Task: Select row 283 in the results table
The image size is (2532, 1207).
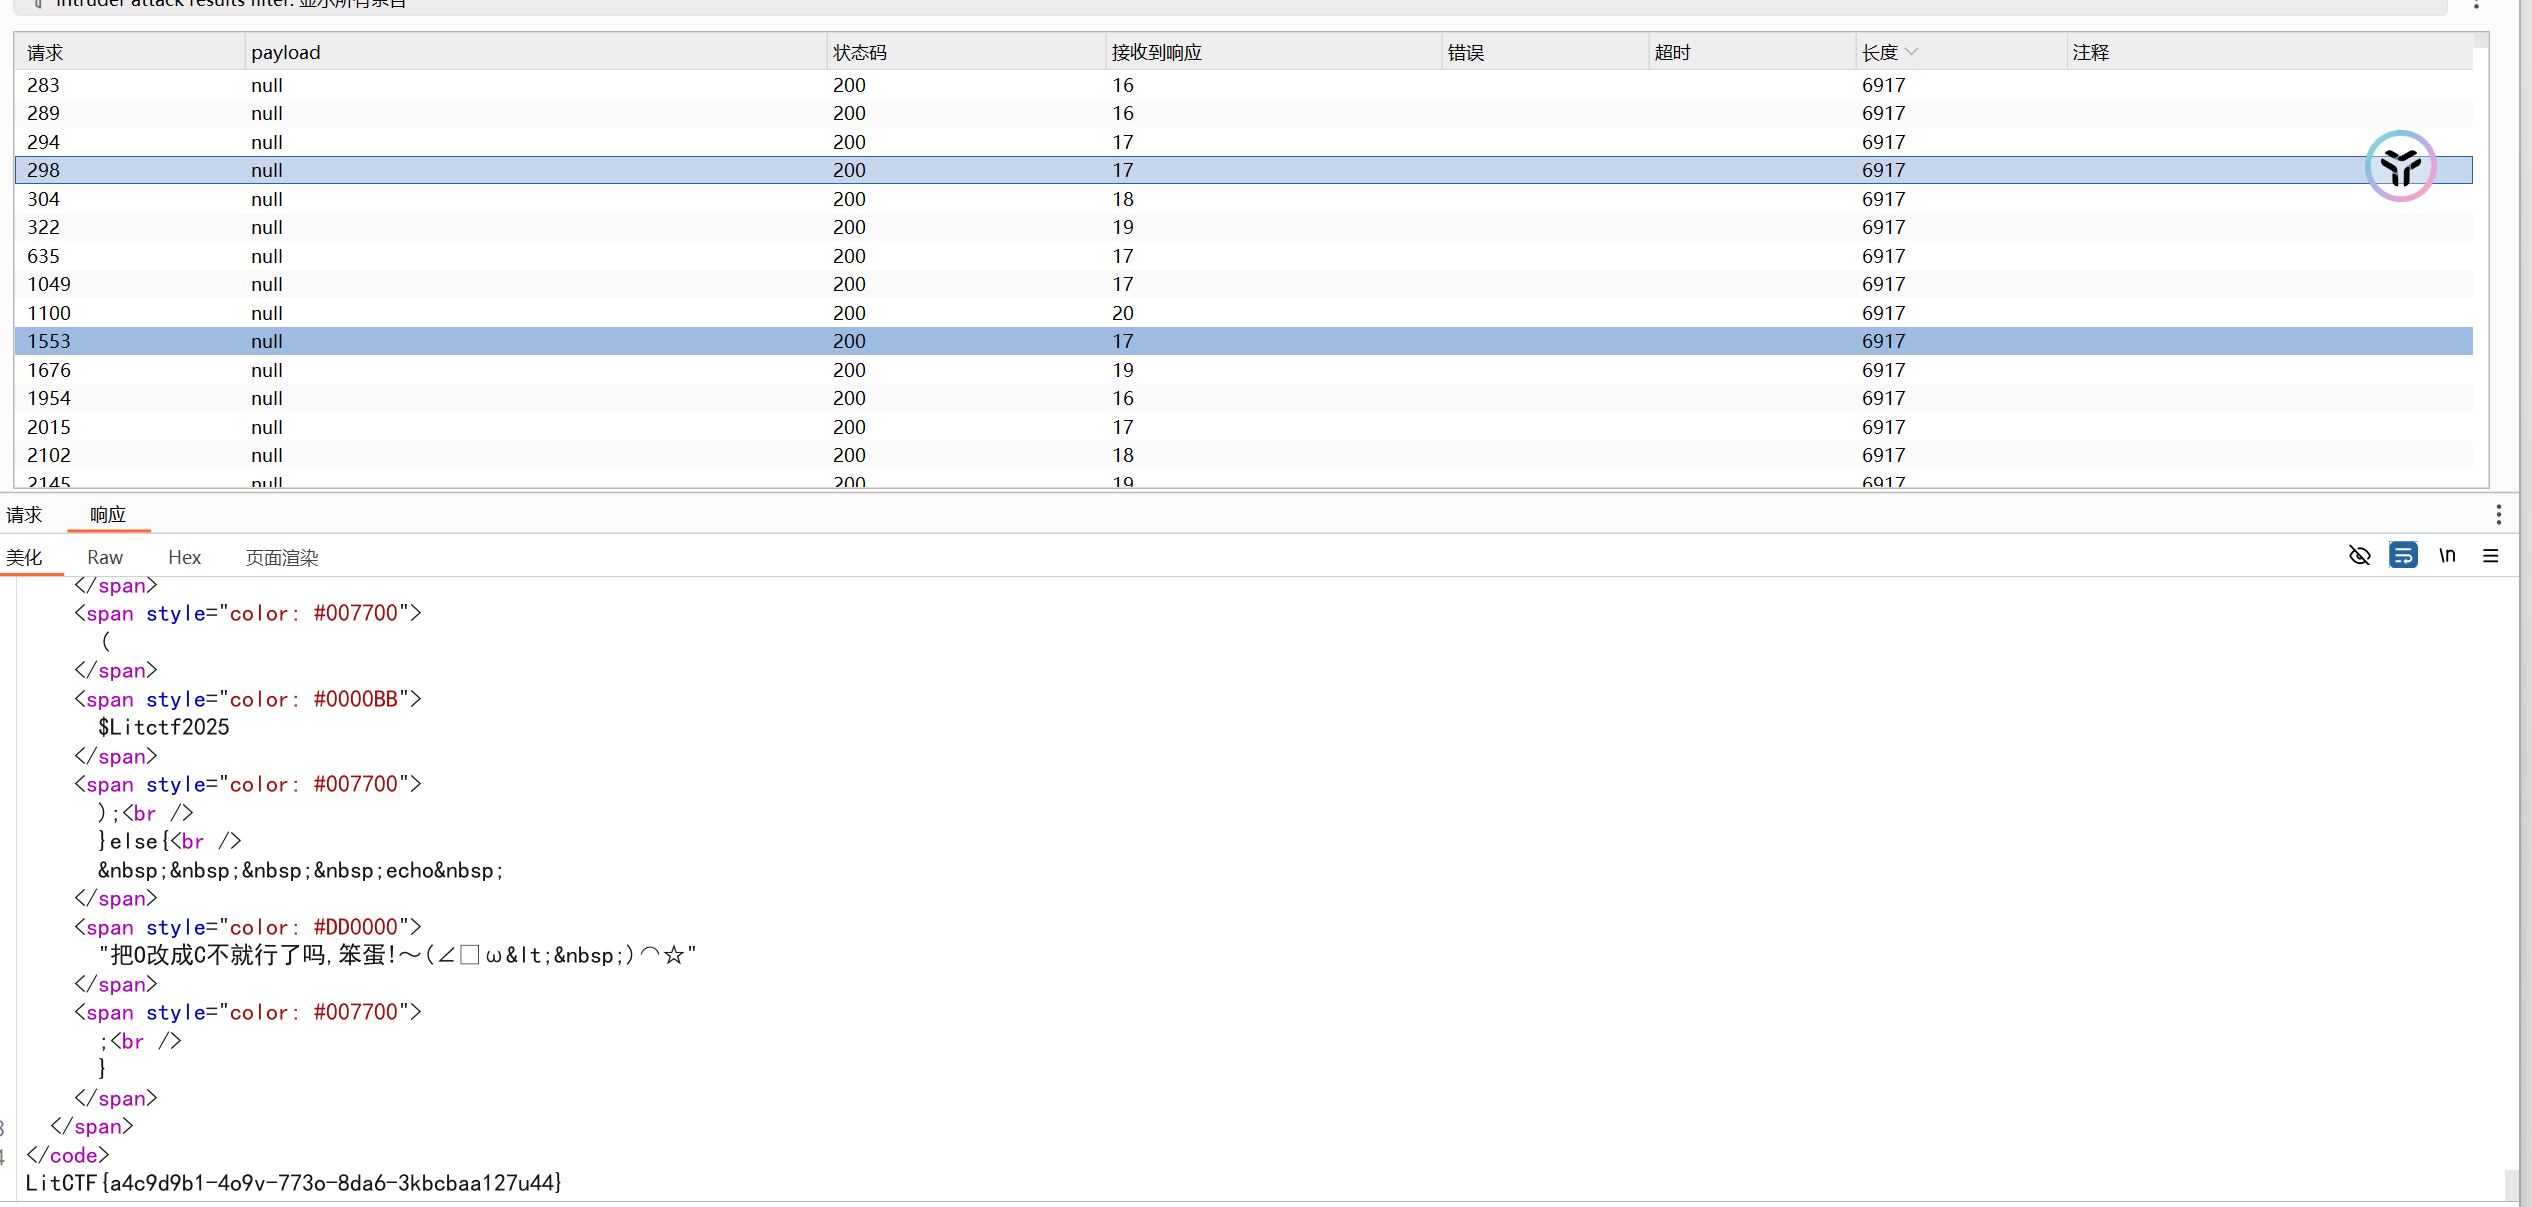Action: point(400,85)
